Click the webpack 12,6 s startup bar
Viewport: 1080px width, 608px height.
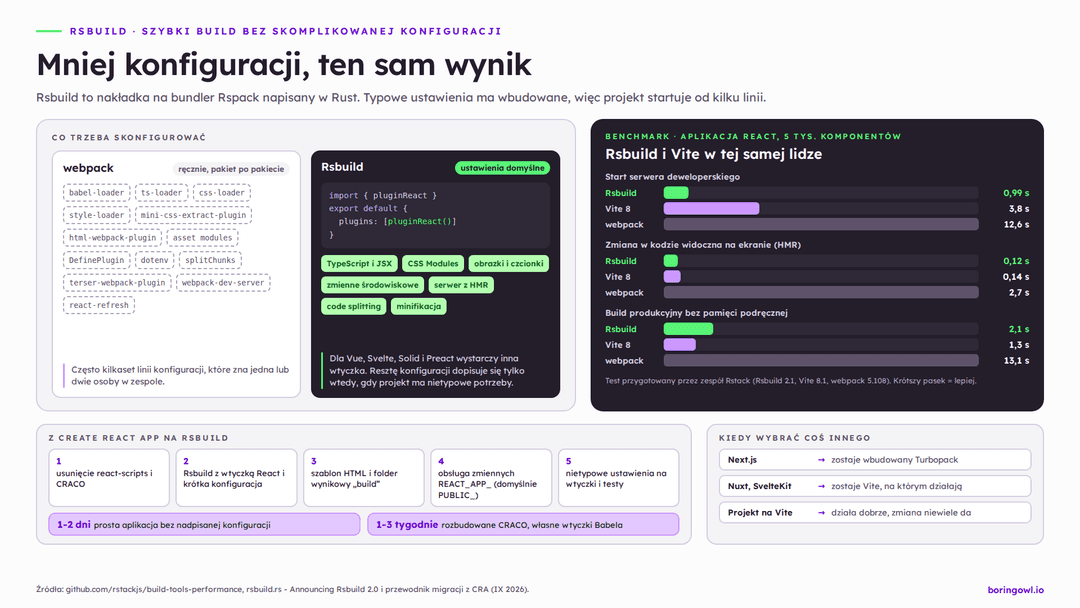(820, 224)
